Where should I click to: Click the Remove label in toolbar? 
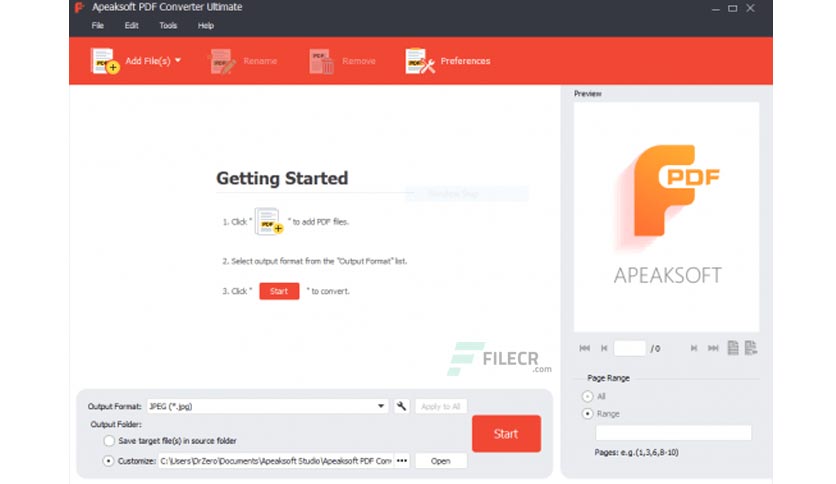359,61
